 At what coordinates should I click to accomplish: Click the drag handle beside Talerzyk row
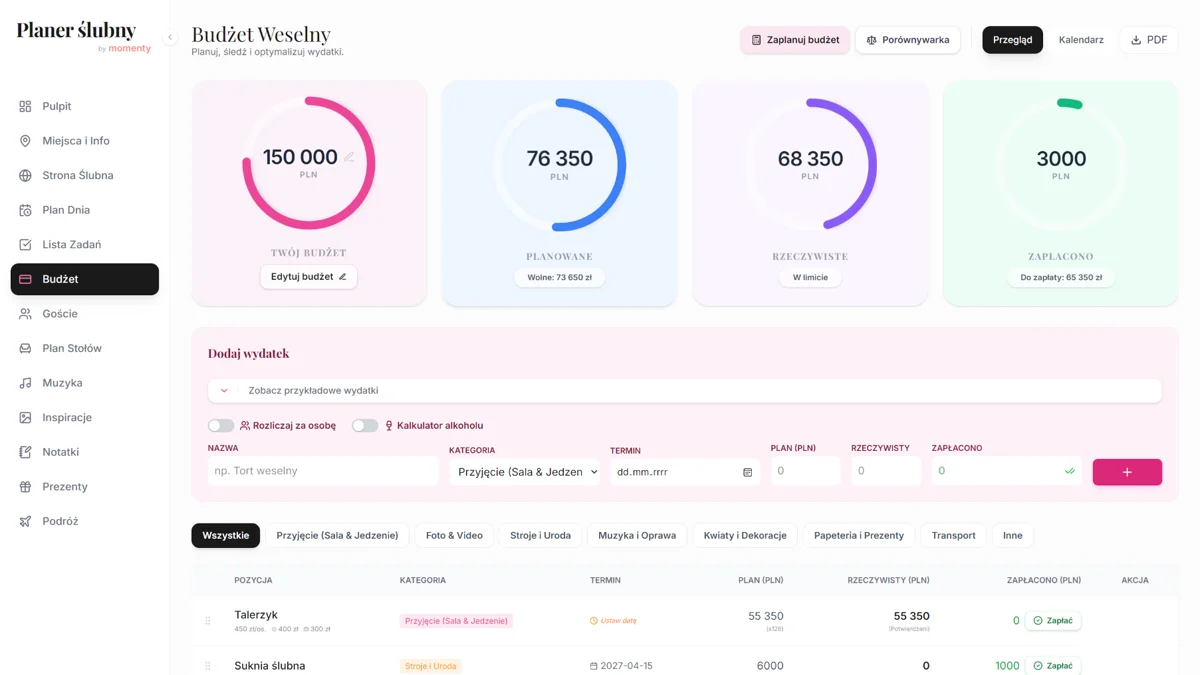208,621
